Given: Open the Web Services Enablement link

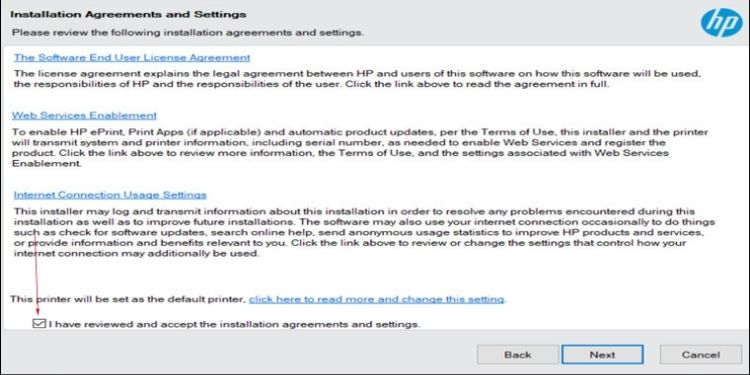Looking at the screenshot, I should 84,115.
